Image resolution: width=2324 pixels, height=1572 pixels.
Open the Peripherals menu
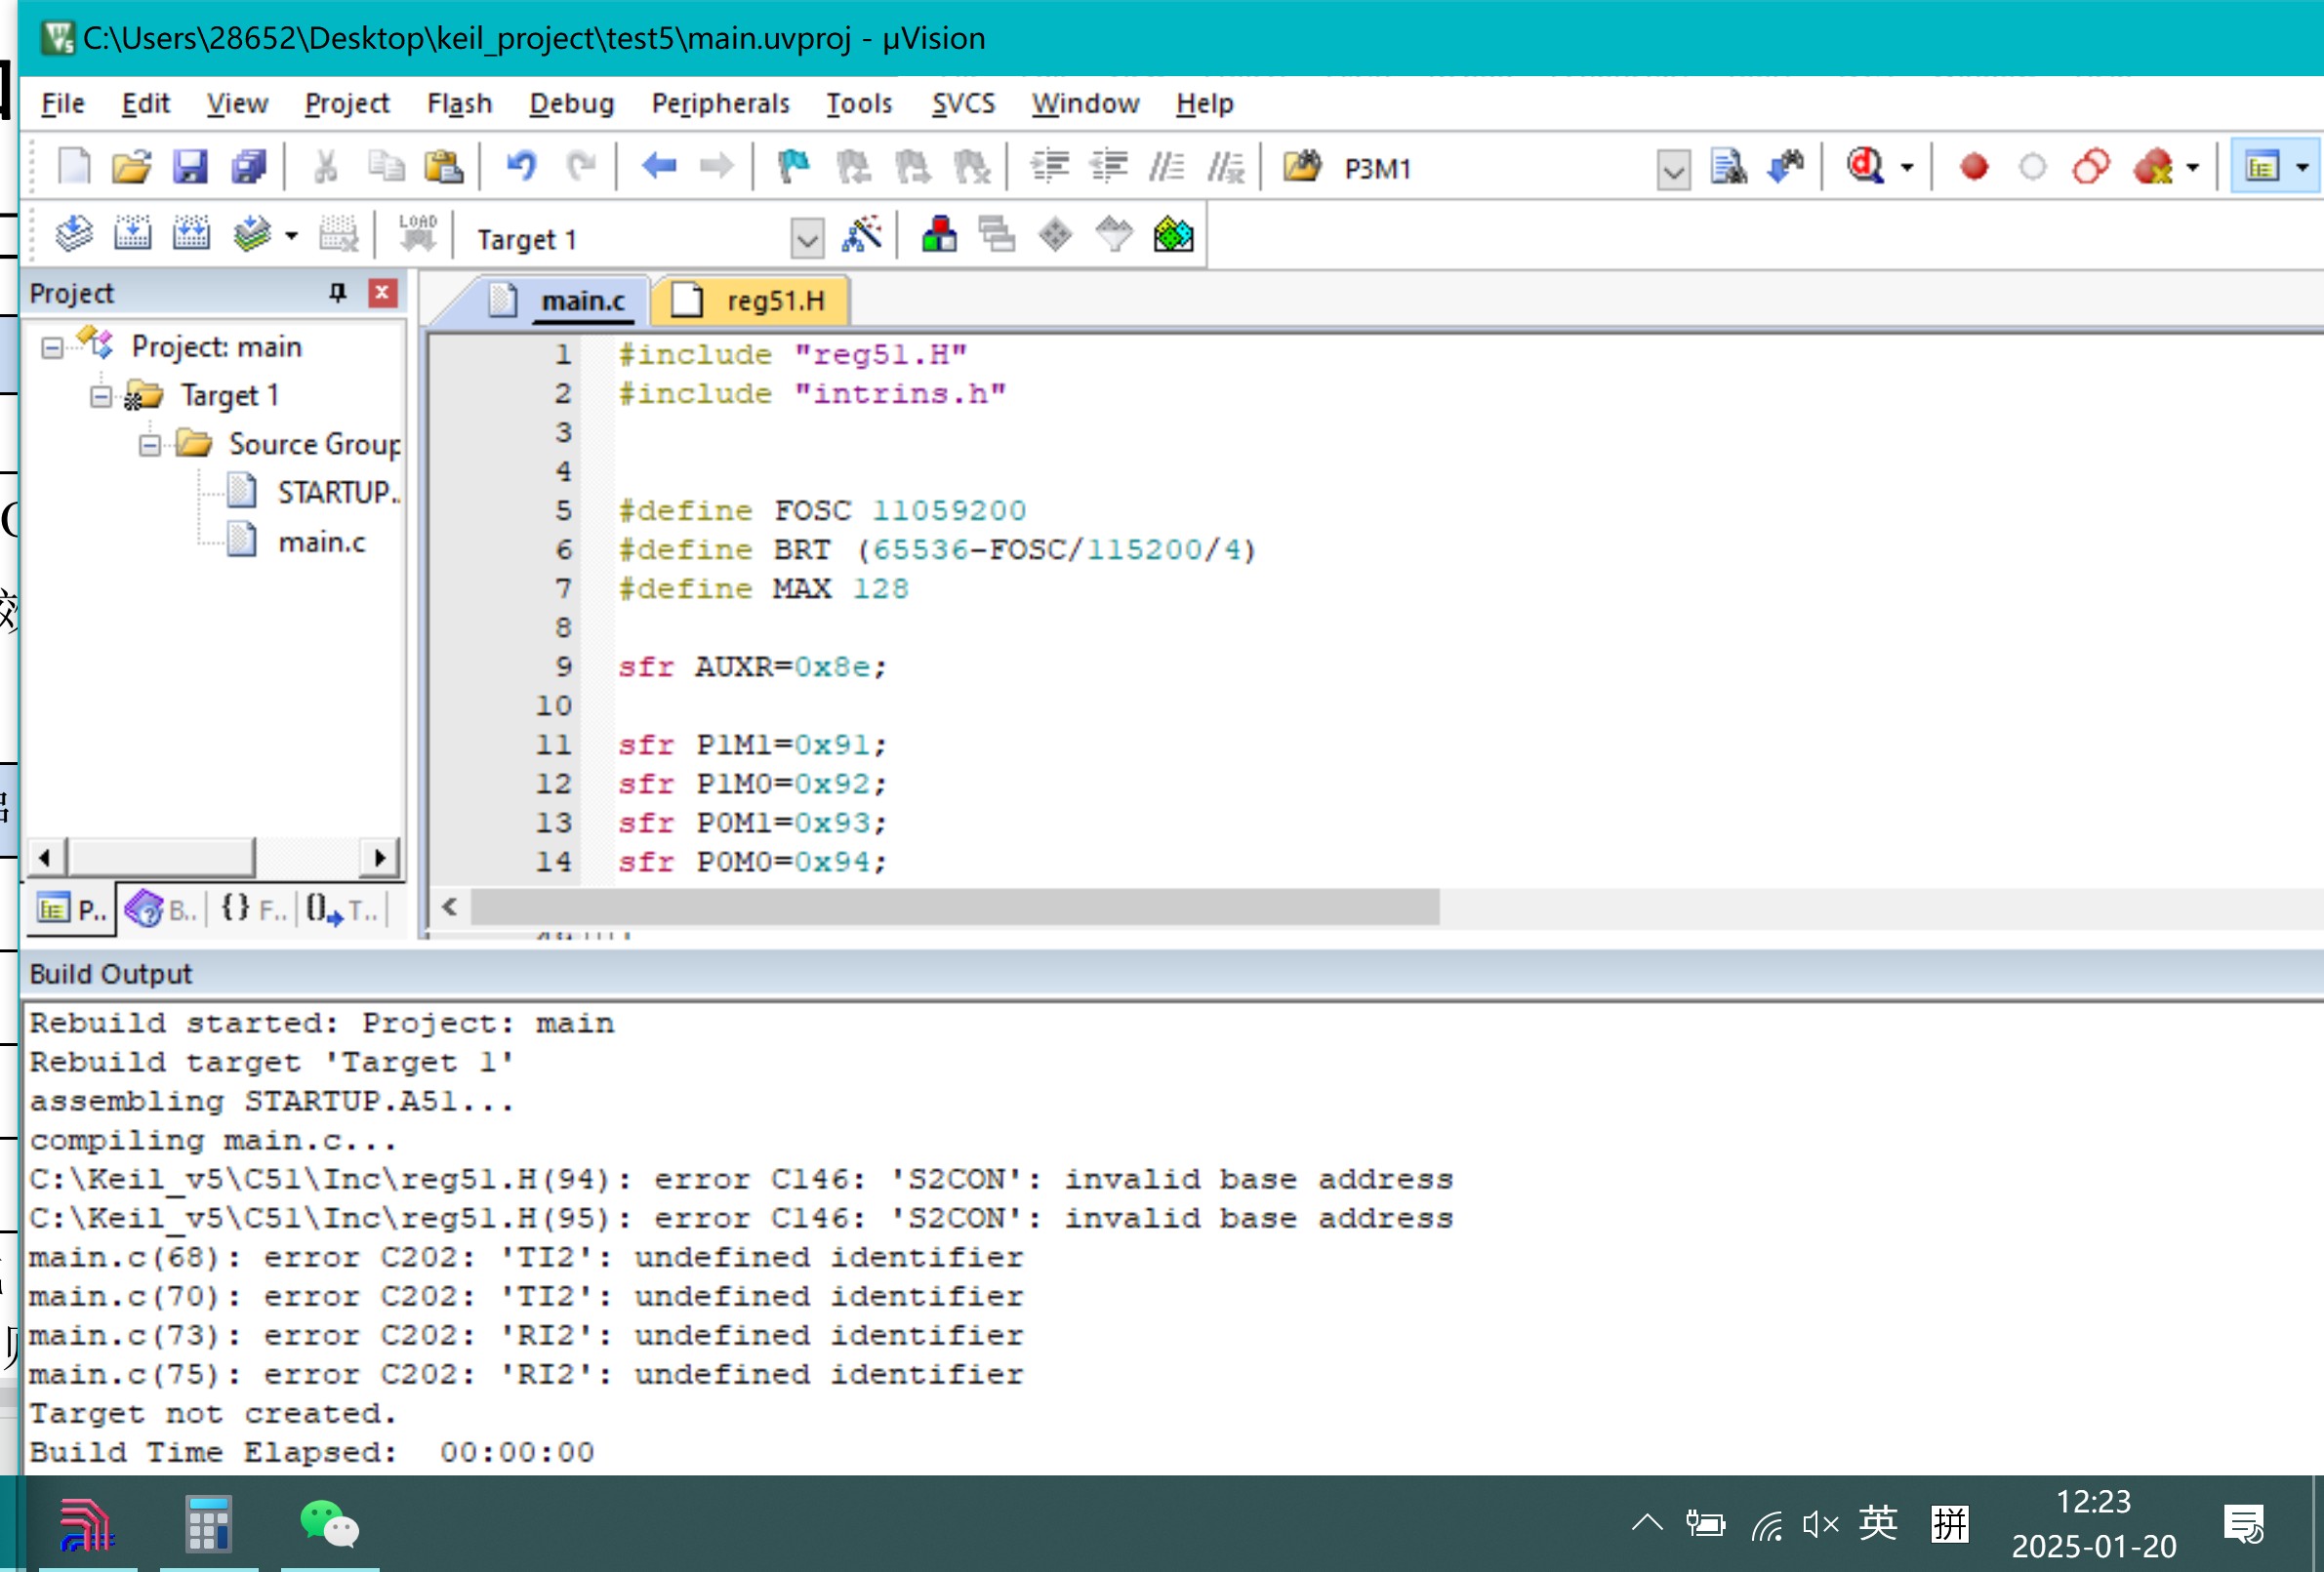click(x=720, y=103)
